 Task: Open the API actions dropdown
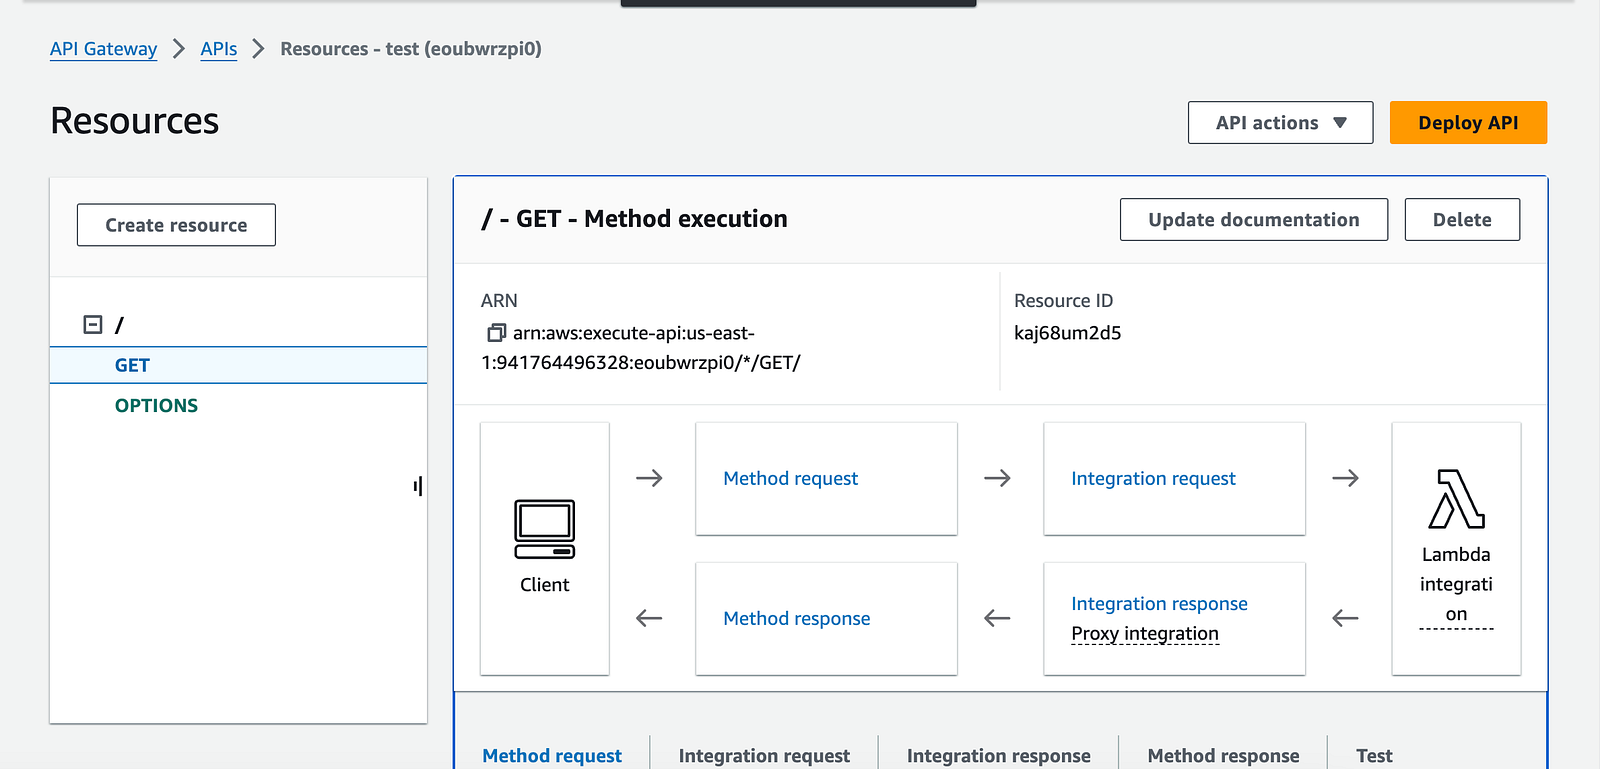tap(1280, 123)
